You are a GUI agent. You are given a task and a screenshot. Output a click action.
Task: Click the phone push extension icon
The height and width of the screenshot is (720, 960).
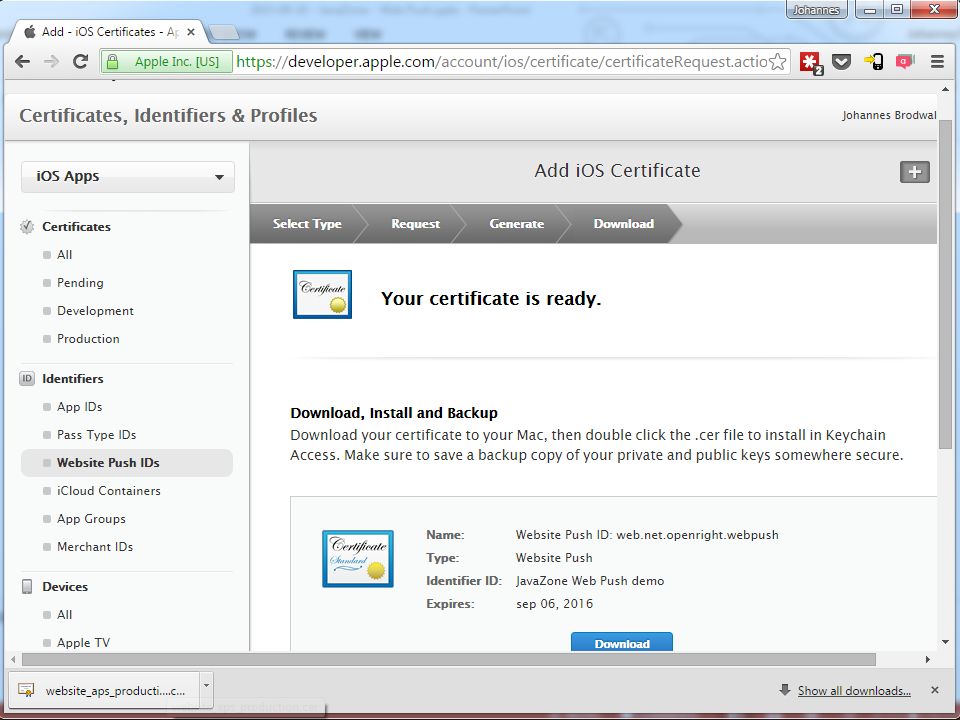(873, 61)
